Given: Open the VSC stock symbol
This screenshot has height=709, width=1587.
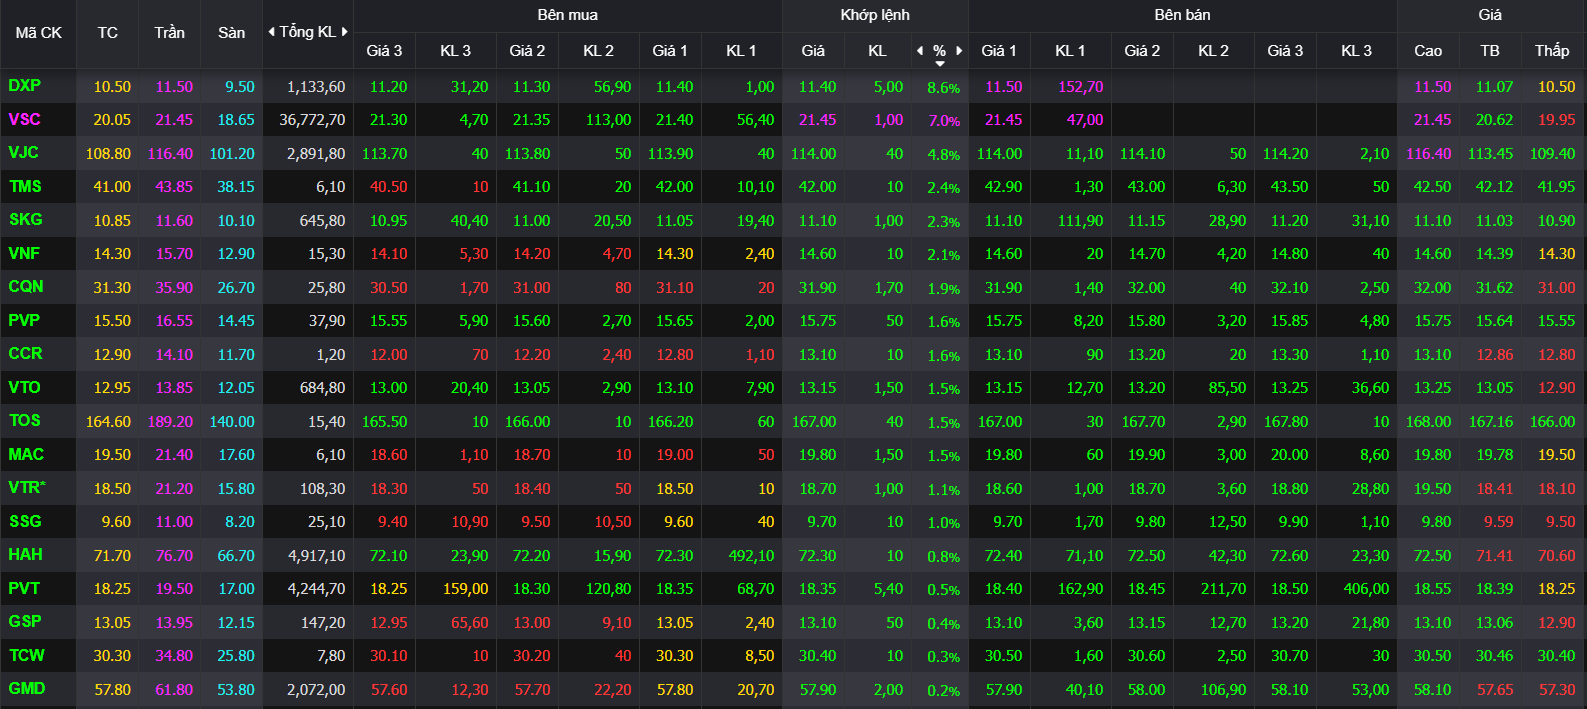Looking at the screenshot, I should (24, 120).
